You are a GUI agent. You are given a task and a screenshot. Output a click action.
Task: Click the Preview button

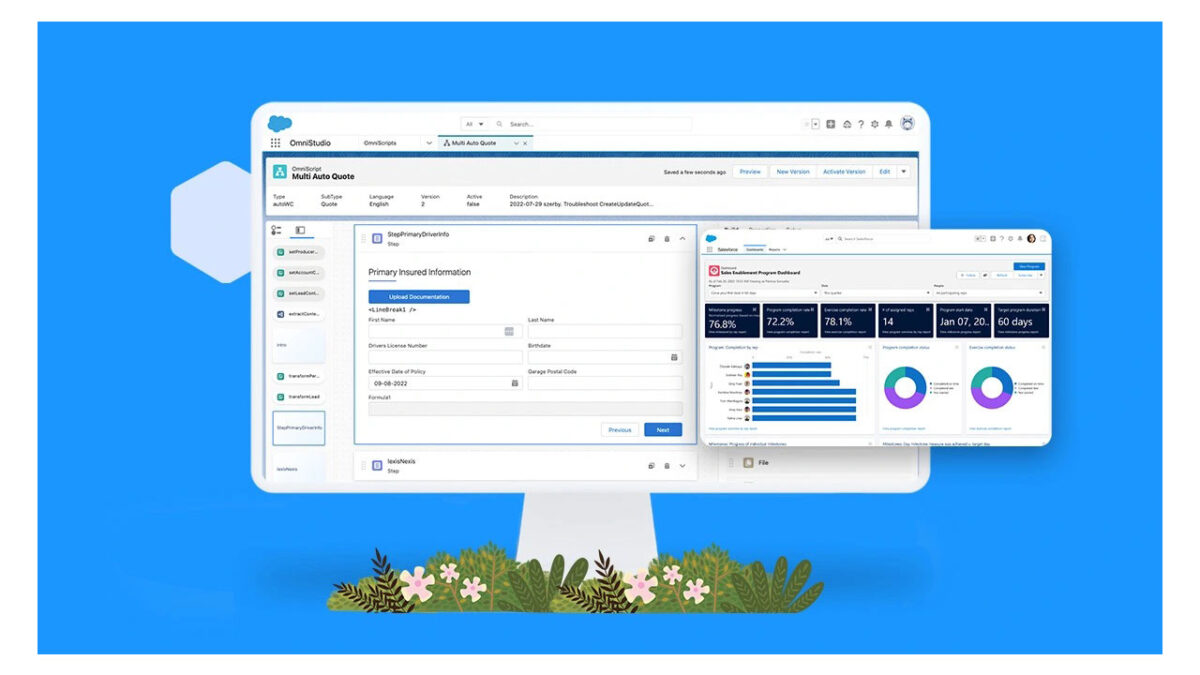tap(750, 172)
